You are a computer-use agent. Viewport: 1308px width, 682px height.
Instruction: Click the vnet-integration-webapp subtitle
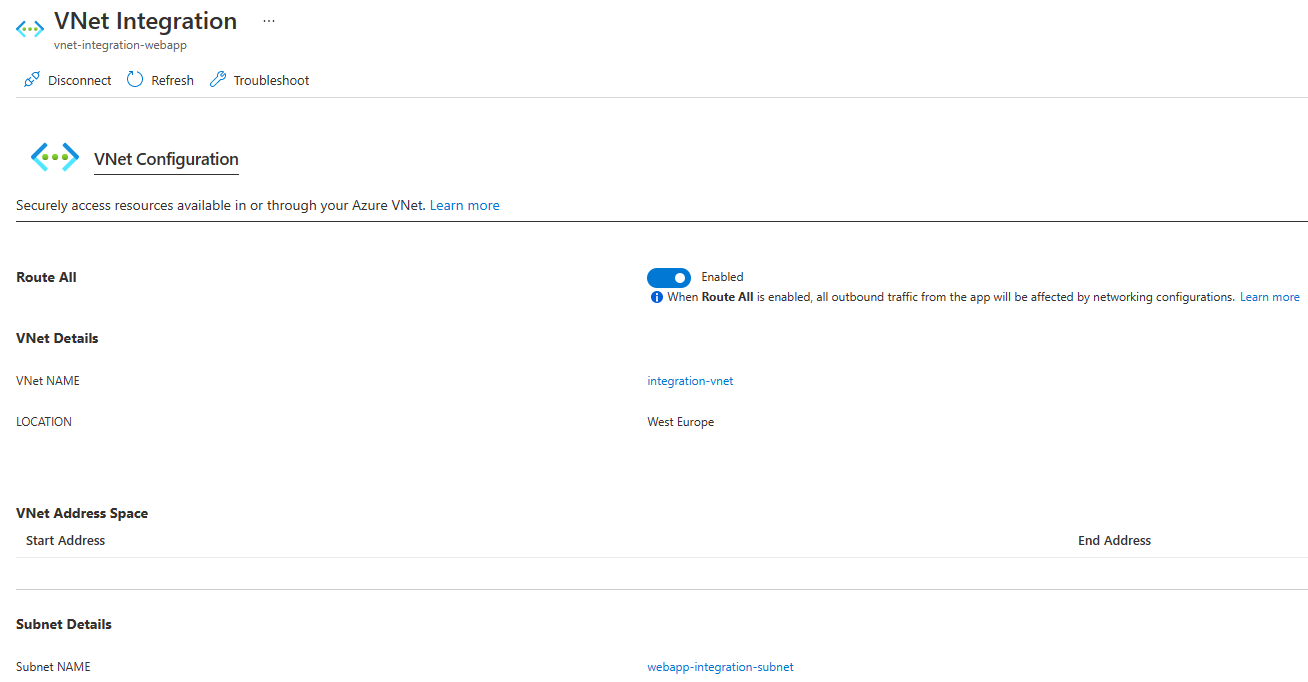[x=120, y=45]
